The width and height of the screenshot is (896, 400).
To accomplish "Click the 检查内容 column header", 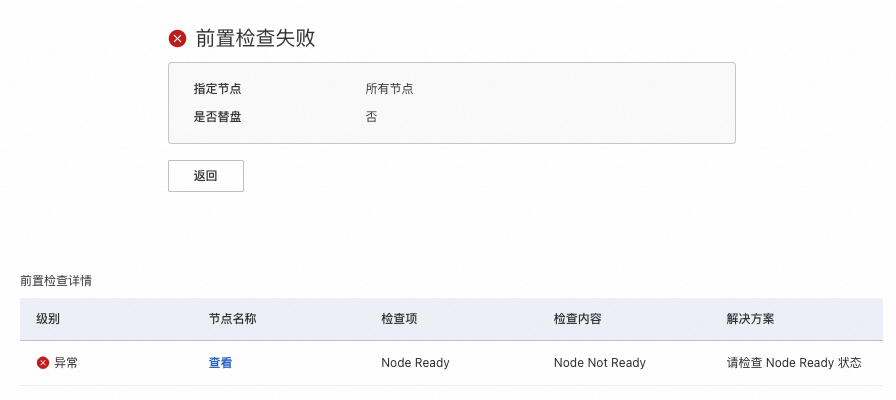I will click(x=577, y=319).
